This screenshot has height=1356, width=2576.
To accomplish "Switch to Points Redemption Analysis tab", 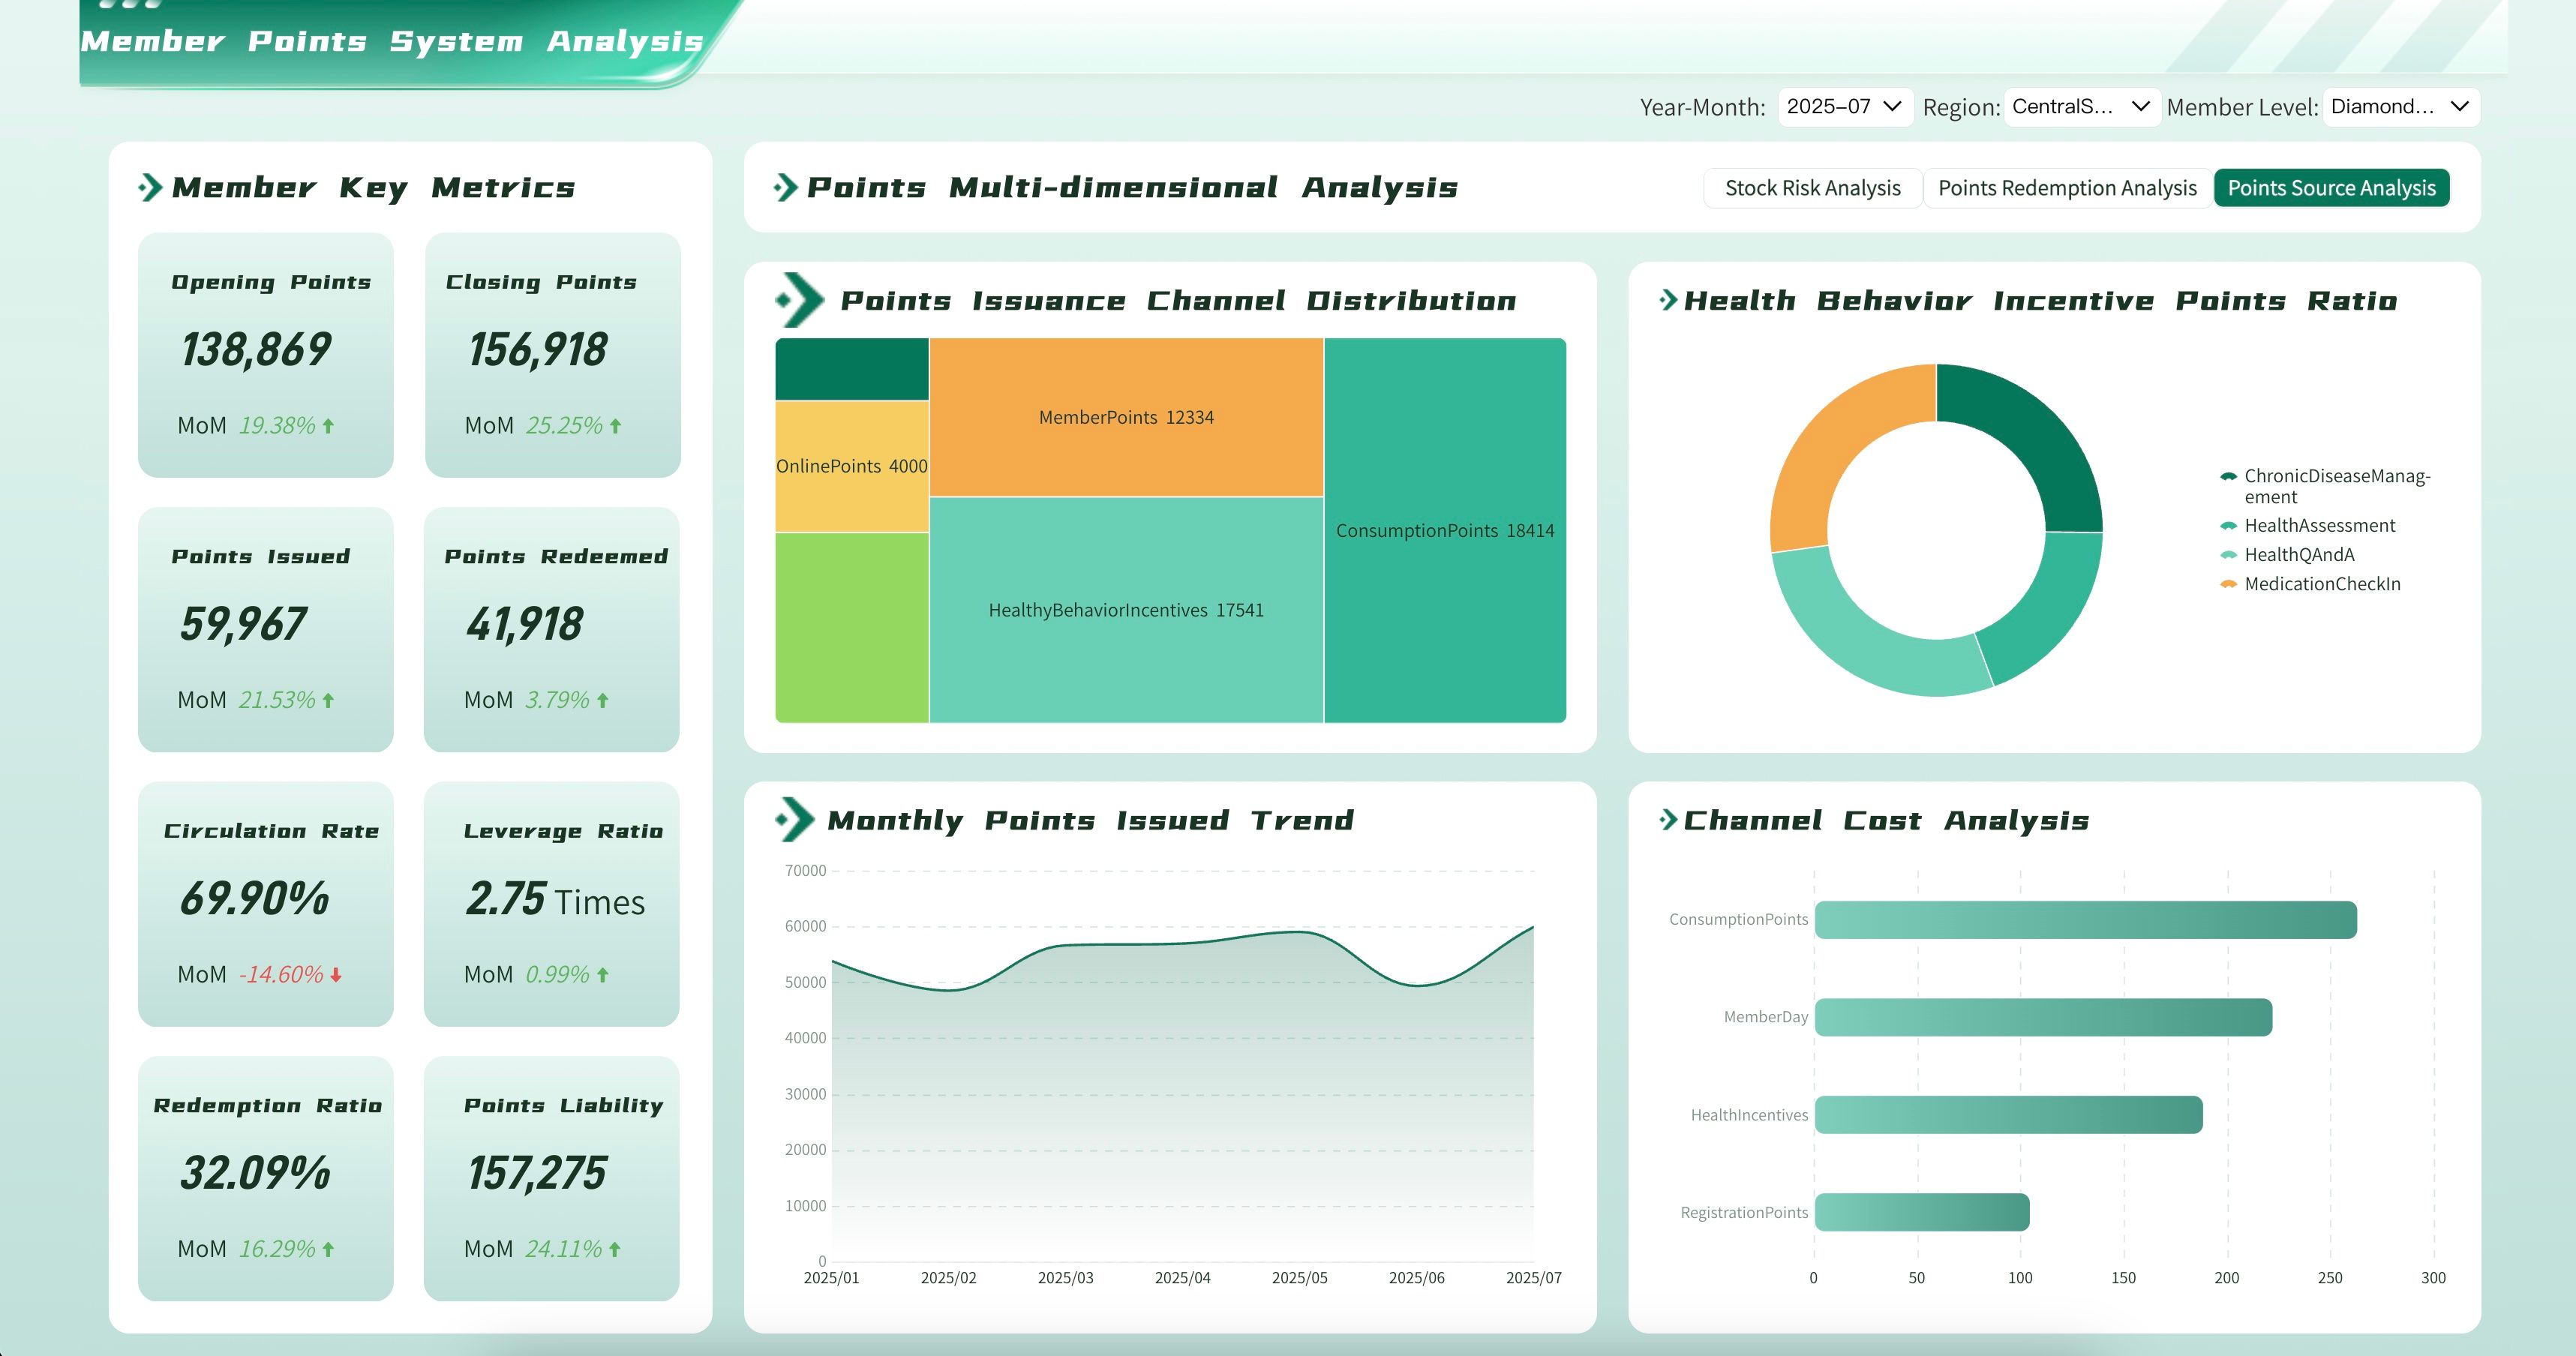I will point(2067,188).
